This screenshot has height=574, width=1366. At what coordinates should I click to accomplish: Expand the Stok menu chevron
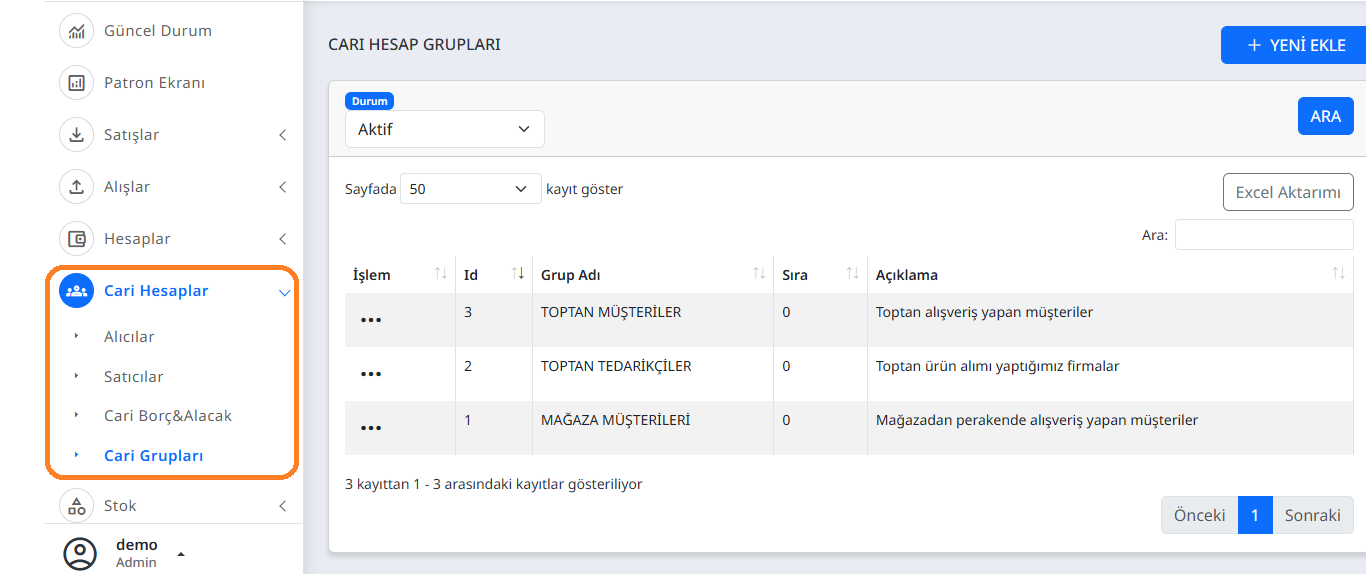point(283,506)
